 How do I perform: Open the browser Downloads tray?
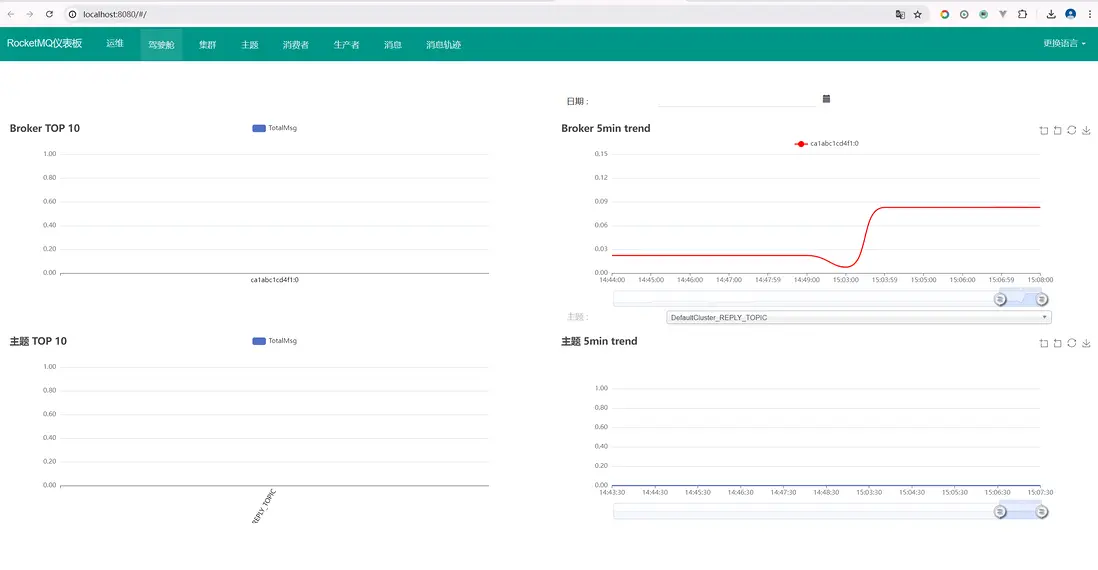(1051, 14)
